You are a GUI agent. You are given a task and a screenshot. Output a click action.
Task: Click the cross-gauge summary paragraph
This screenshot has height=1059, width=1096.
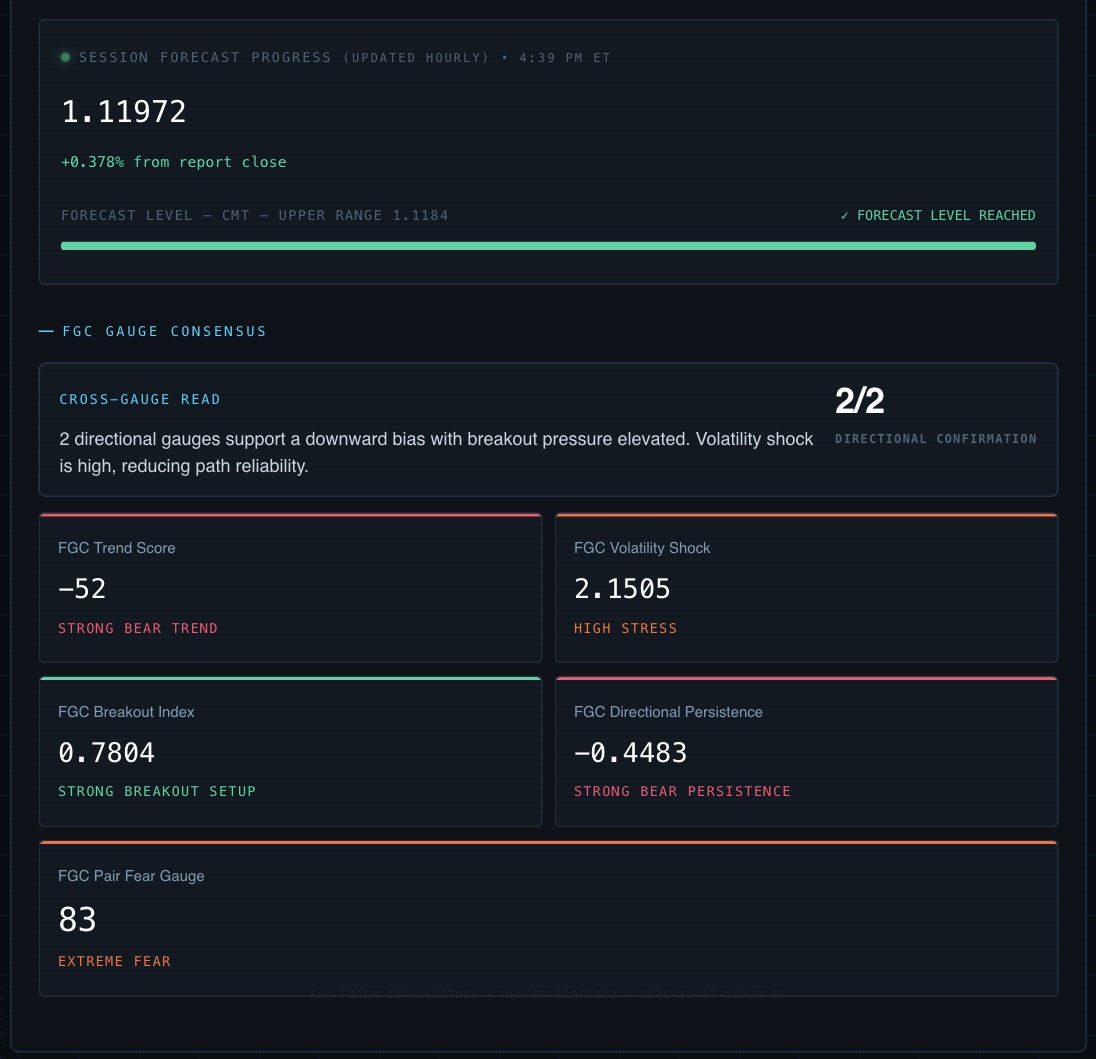tap(436, 452)
